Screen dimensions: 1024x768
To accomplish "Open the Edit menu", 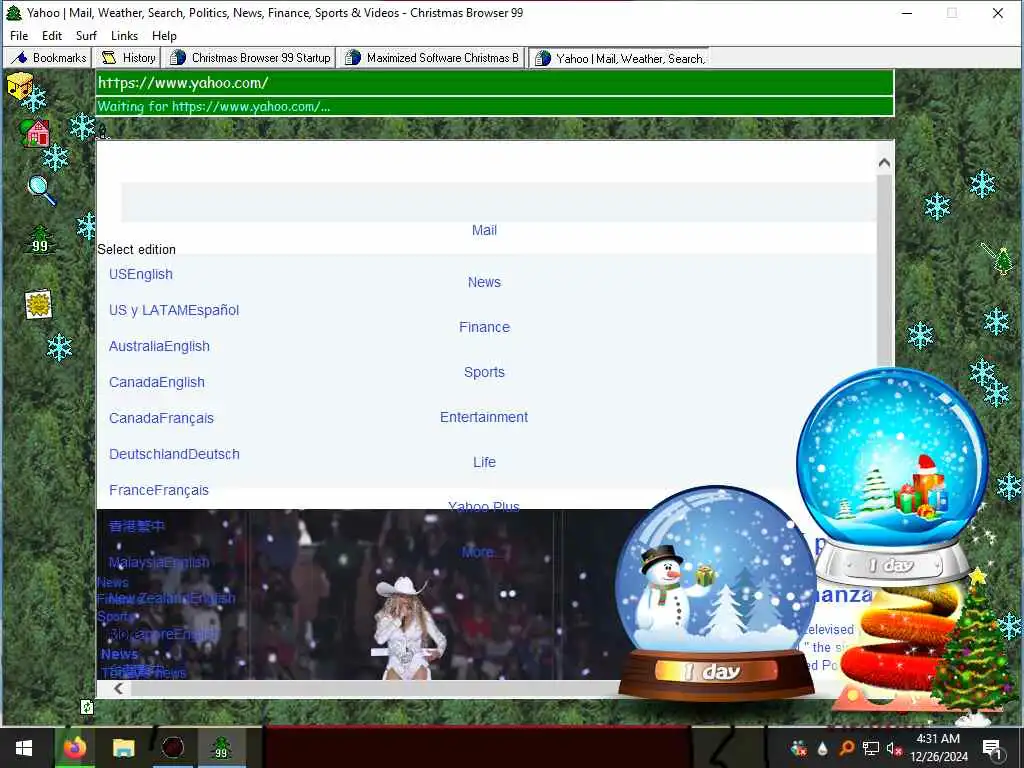I will point(52,36).
